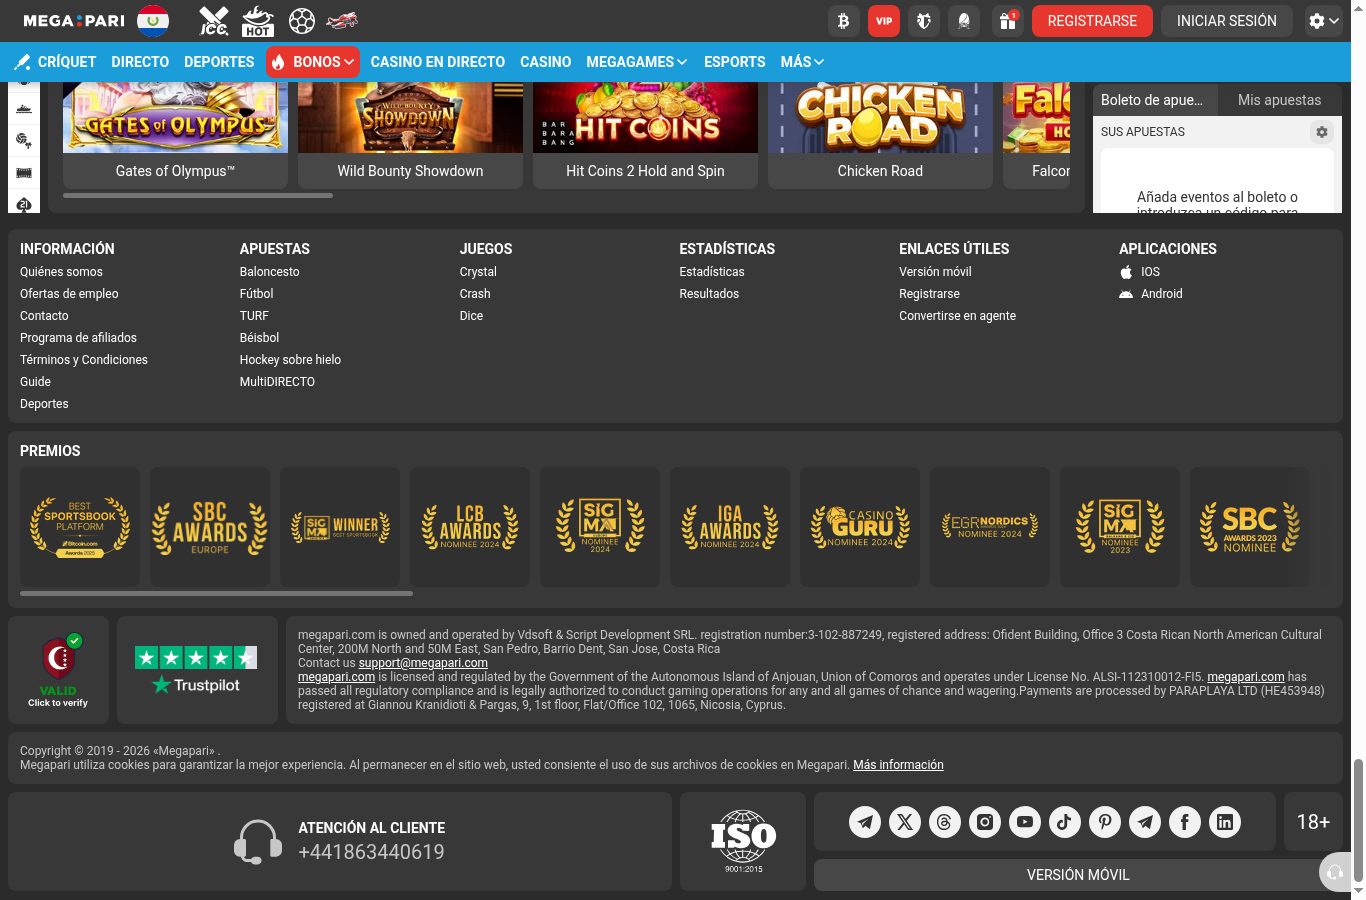Open bet slip settings gear
Screen dimensions: 1366x900
click(1322, 132)
